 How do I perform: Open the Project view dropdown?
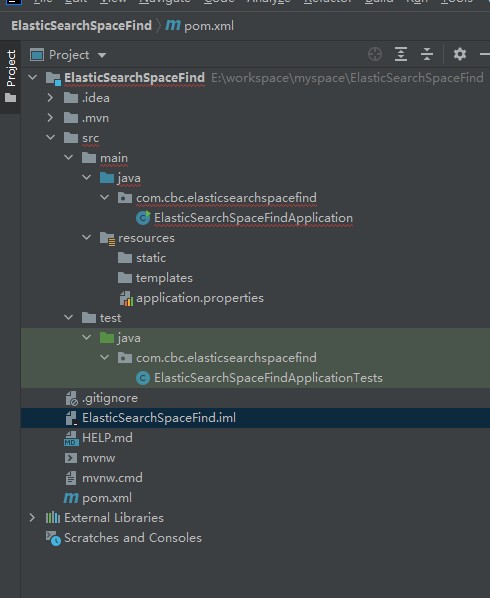point(68,55)
